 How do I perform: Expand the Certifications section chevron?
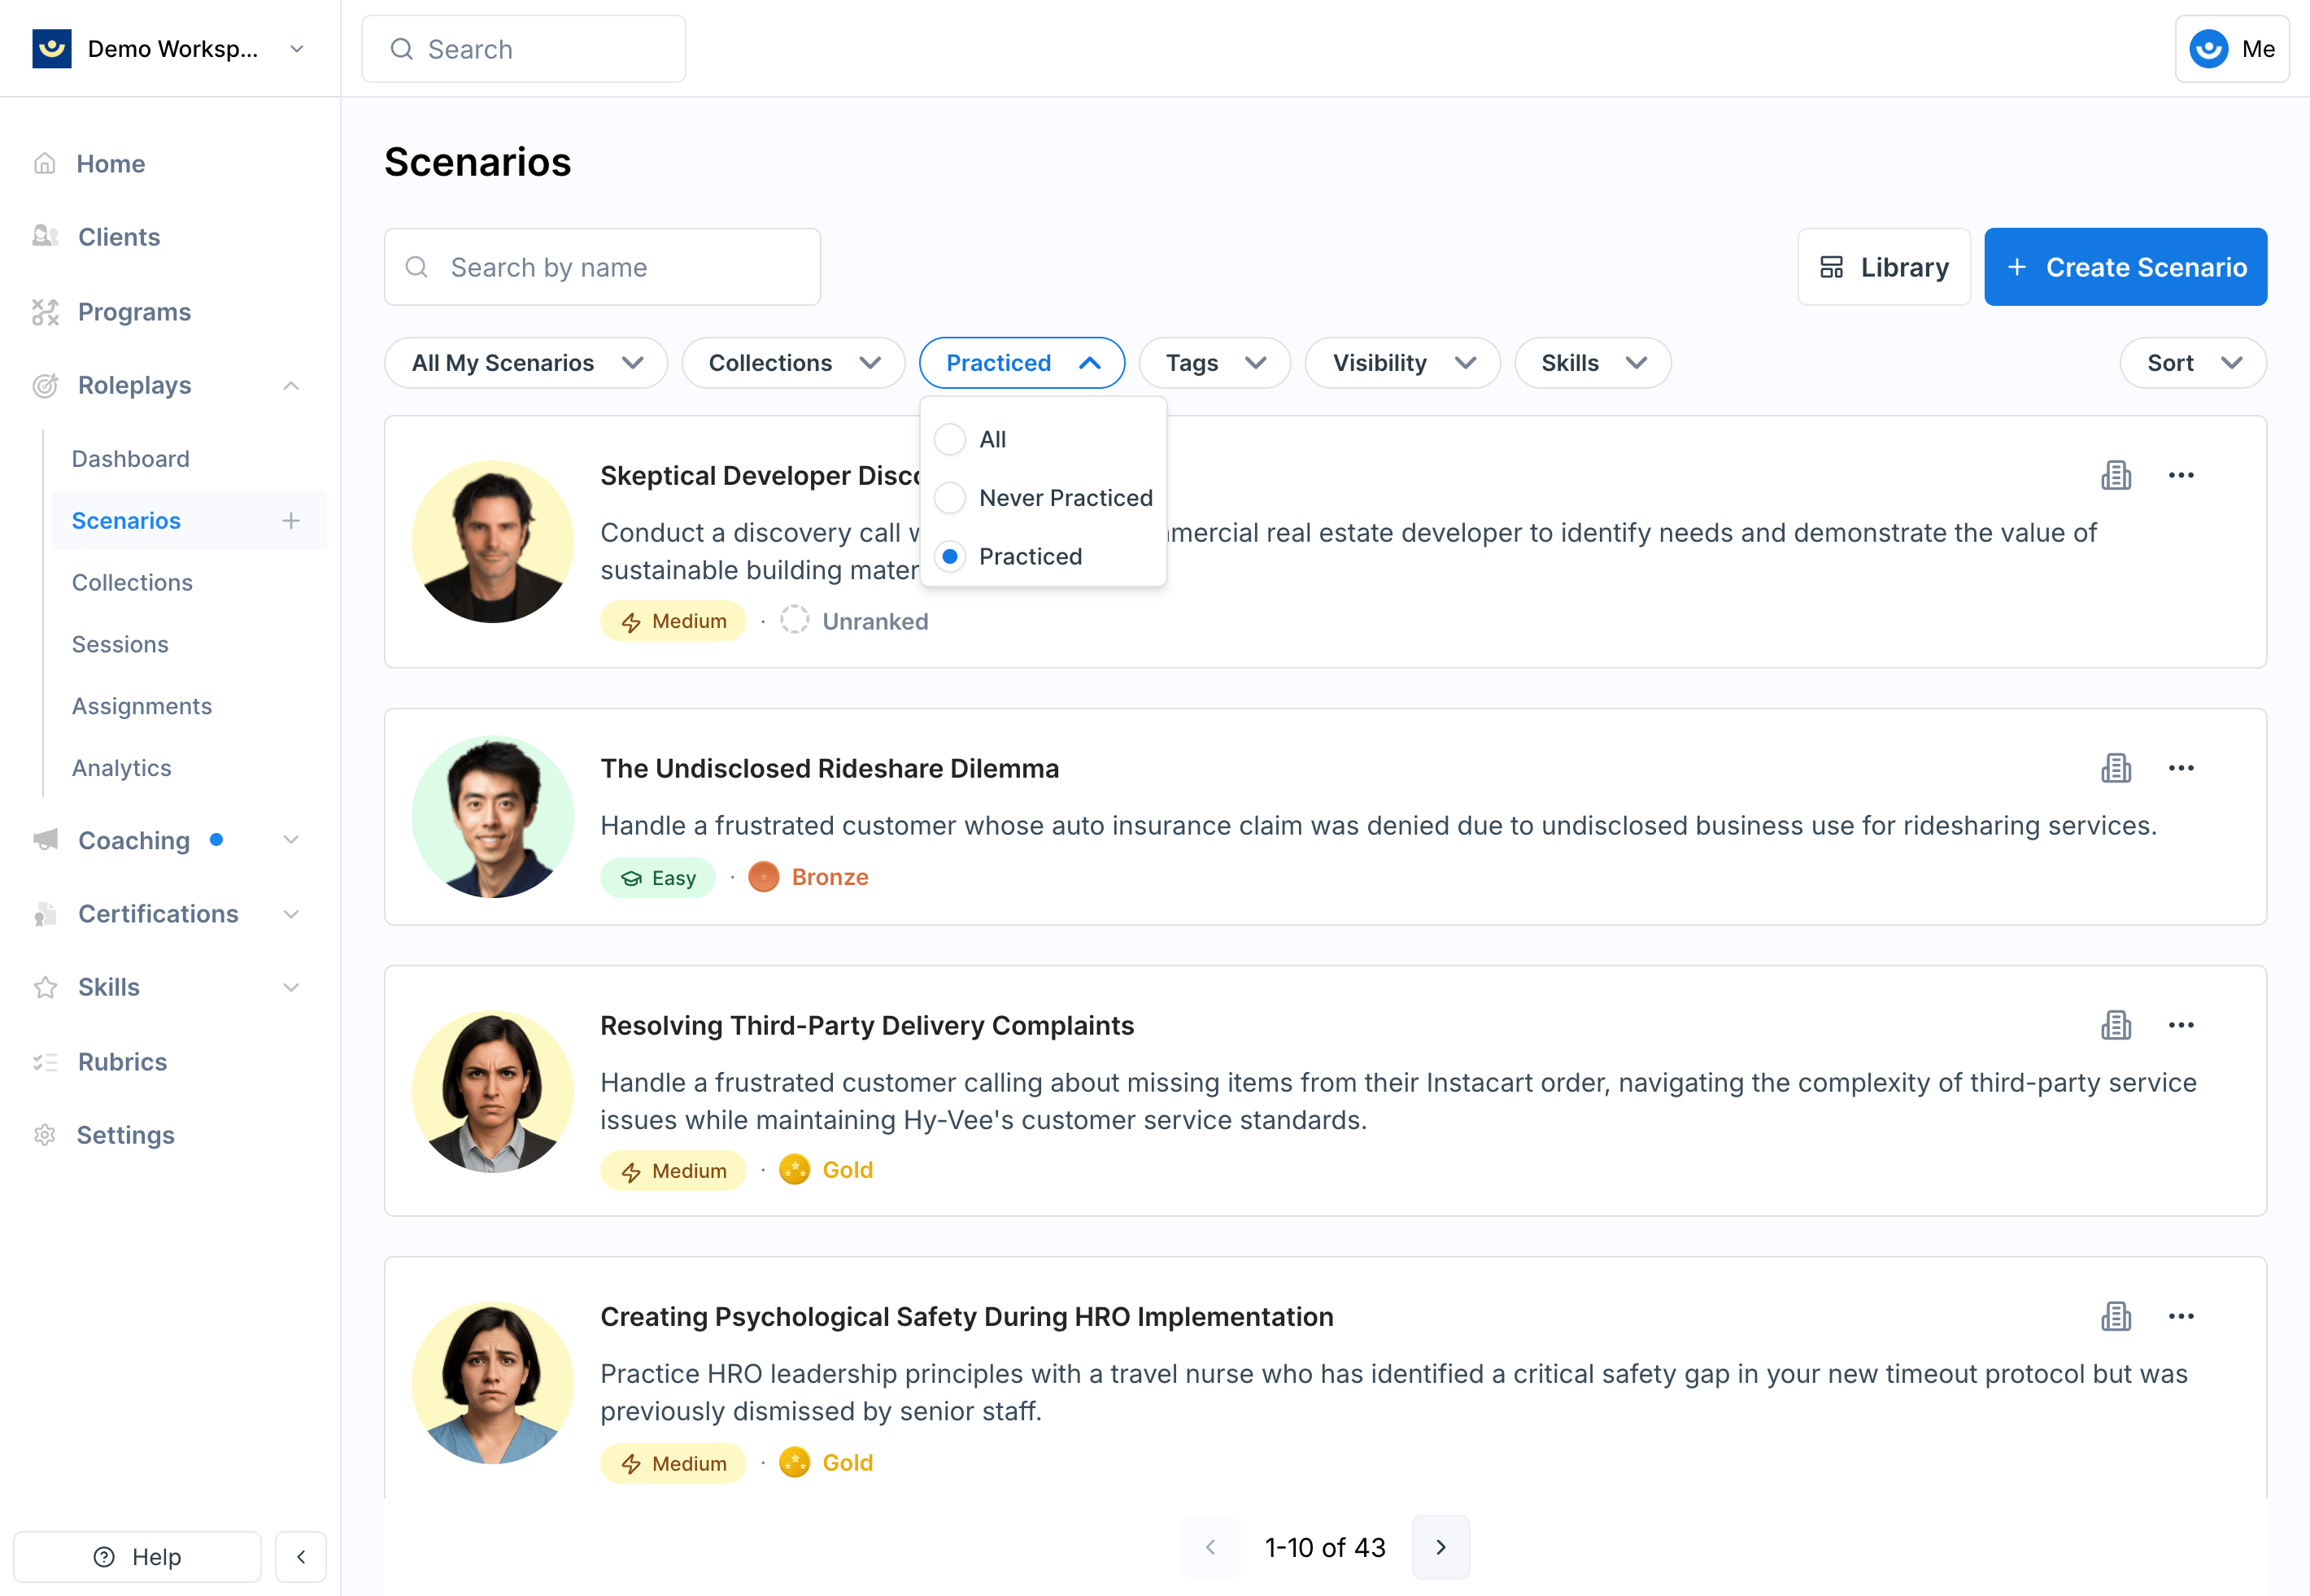click(291, 914)
